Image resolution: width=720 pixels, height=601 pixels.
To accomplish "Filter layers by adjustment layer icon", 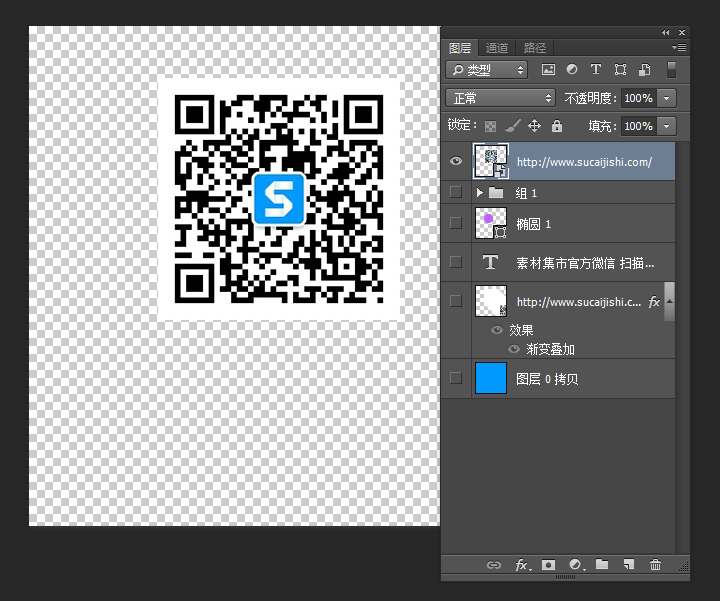I will 572,69.
